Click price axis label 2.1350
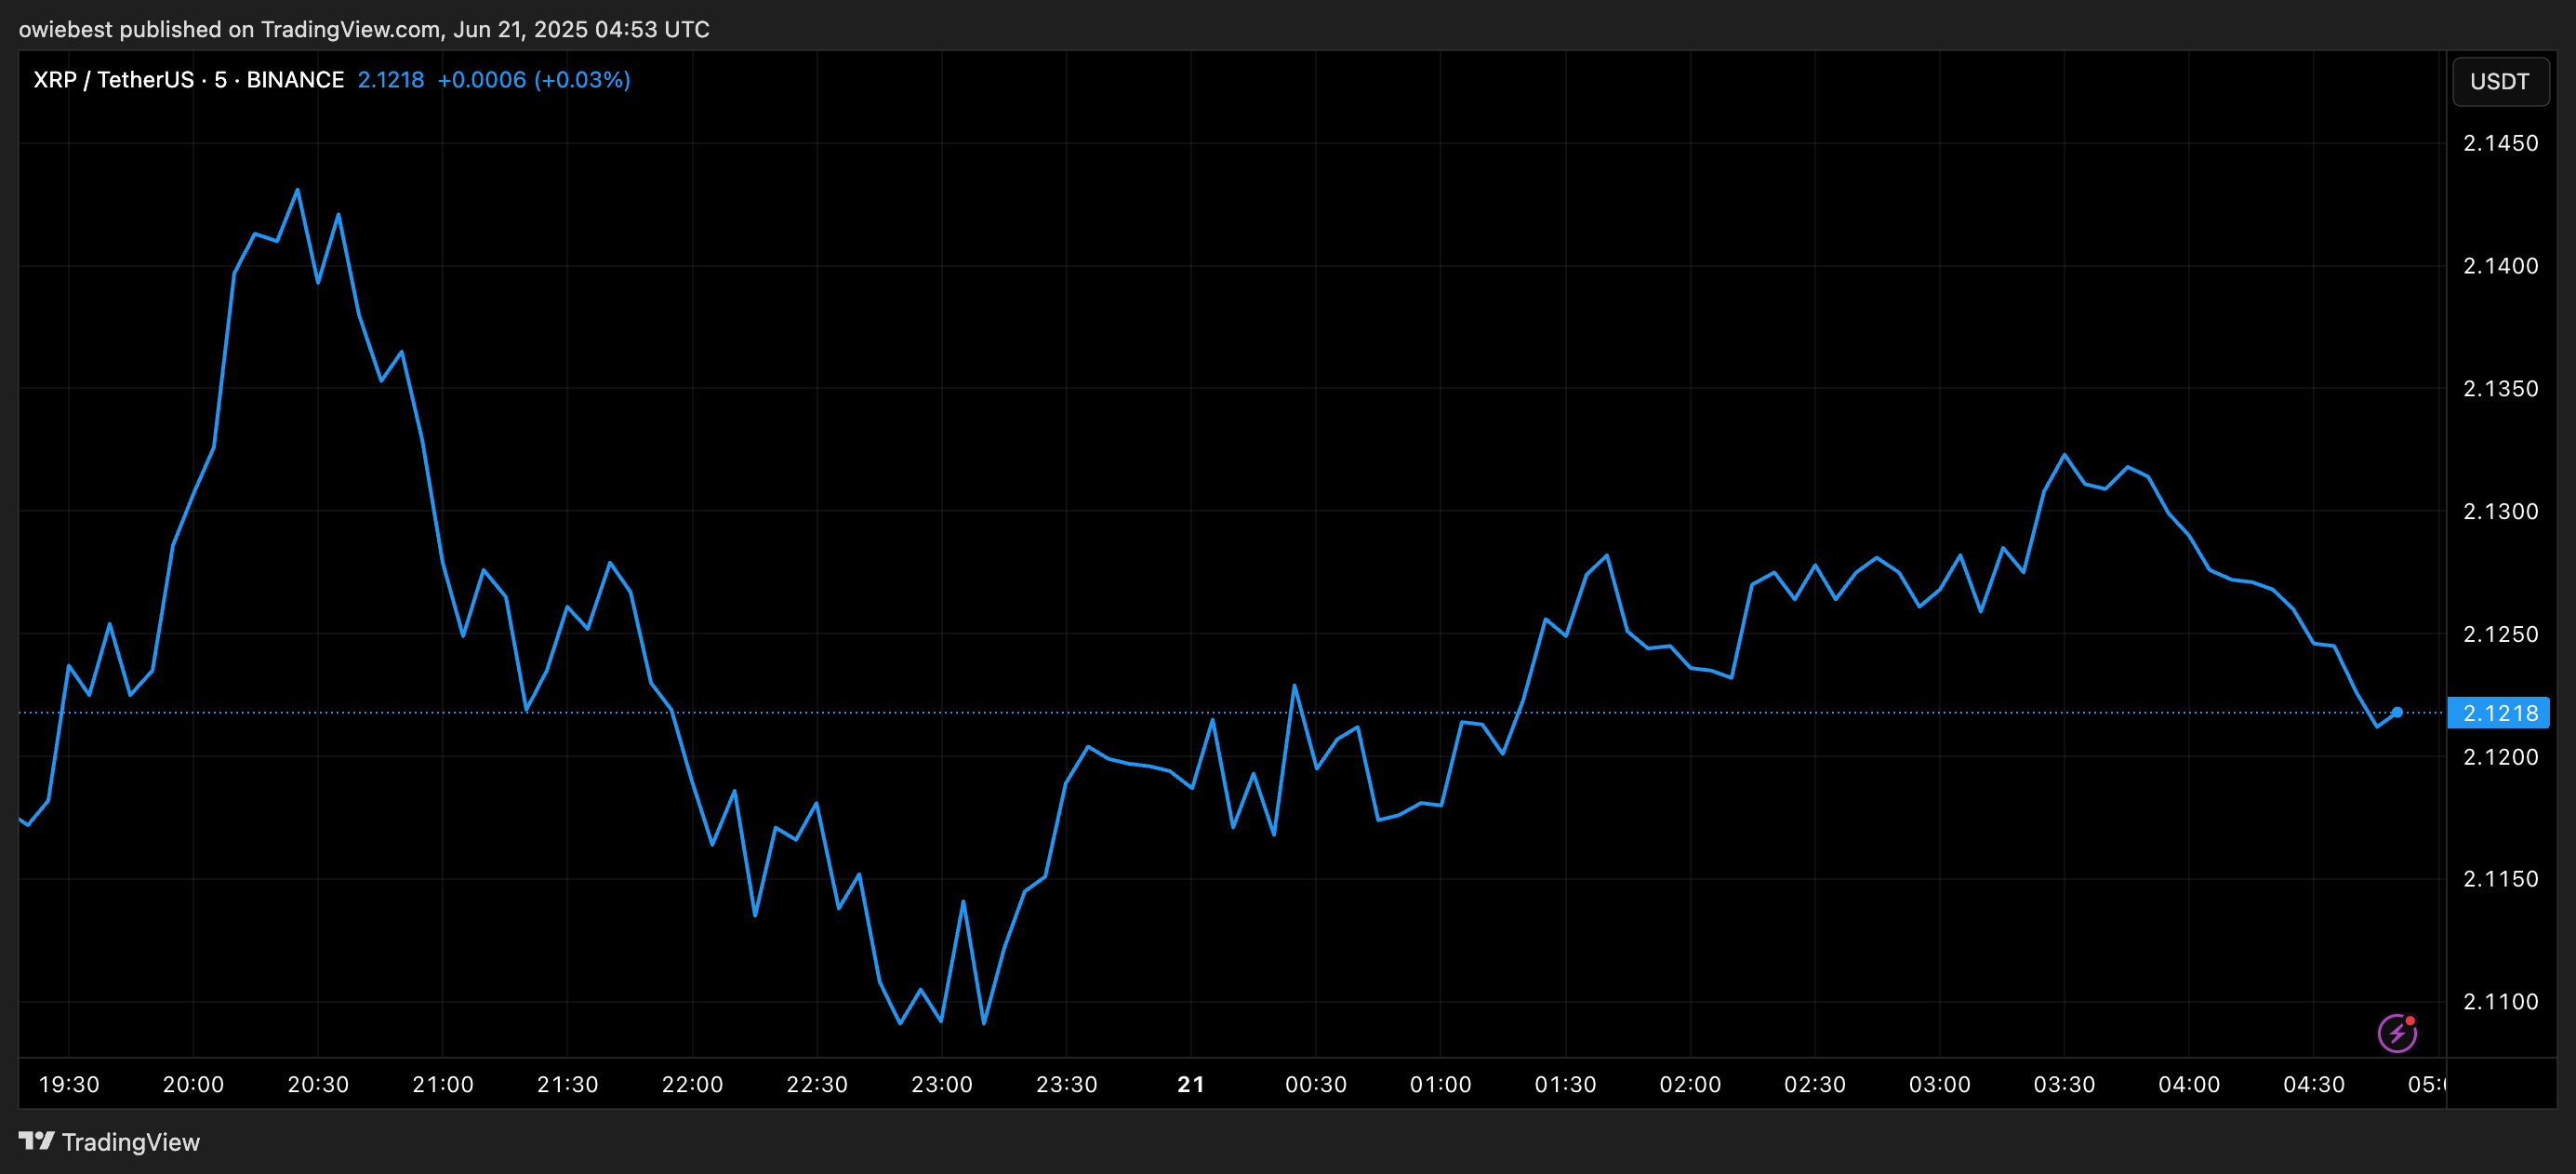The height and width of the screenshot is (1174, 2576). click(2500, 389)
